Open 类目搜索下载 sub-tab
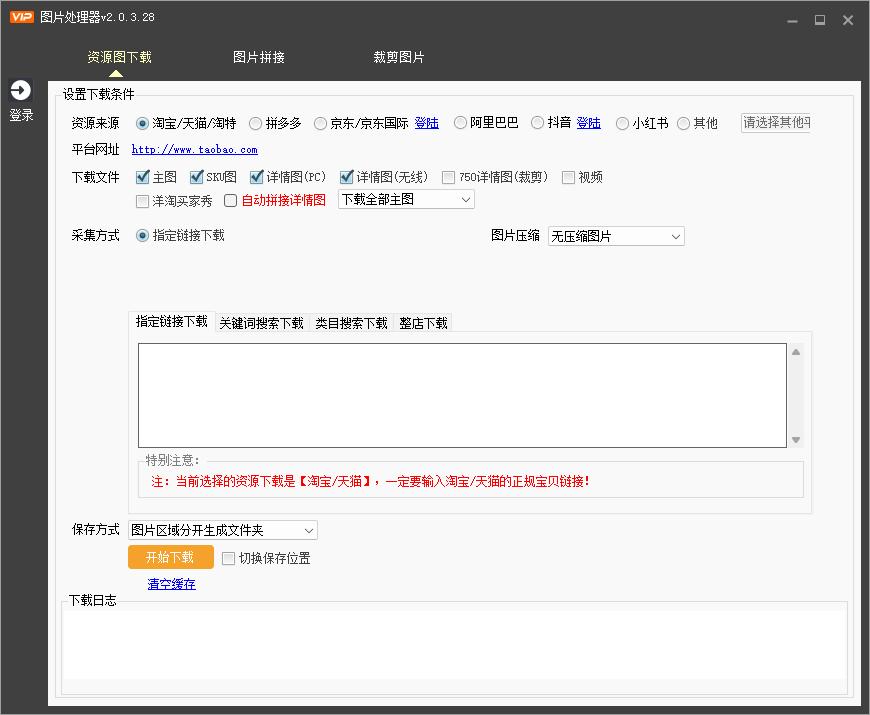Screen dimensions: 870x715 pyautogui.click(x=351, y=323)
